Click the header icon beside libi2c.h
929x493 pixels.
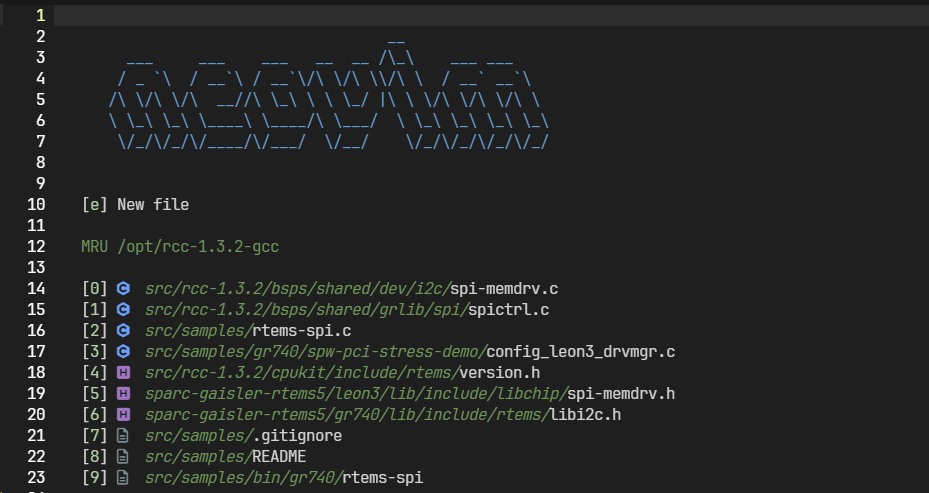coord(123,415)
